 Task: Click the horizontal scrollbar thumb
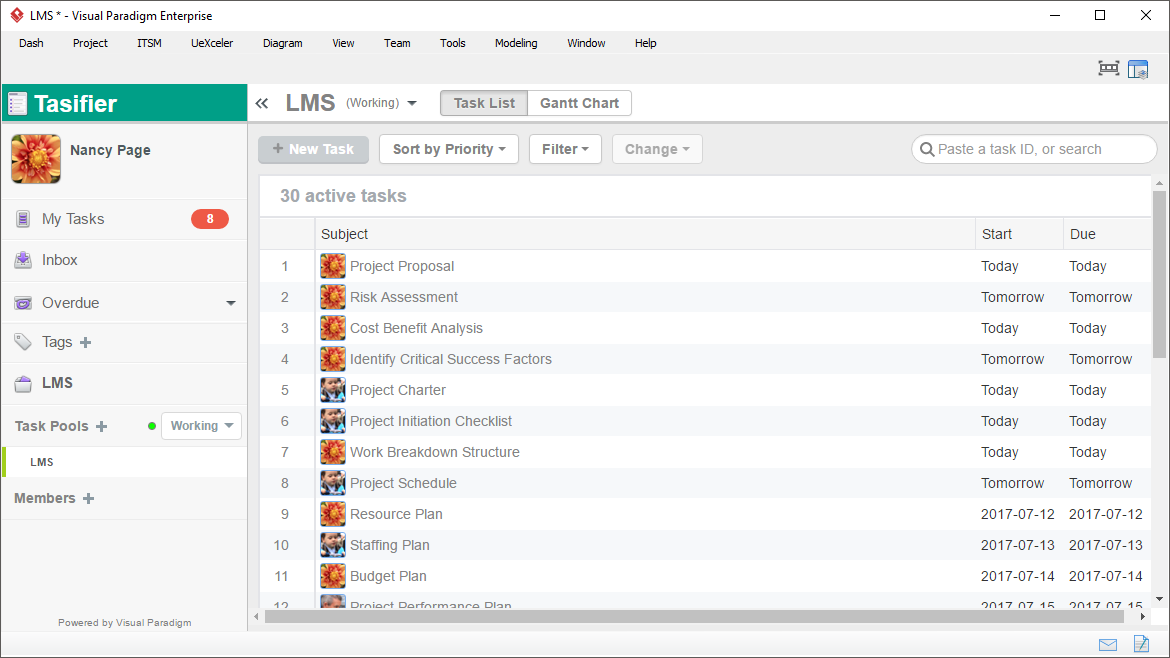coord(694,616)
